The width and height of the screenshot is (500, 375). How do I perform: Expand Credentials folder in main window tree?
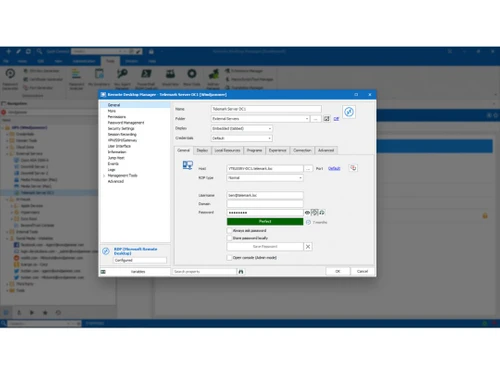(x=7, y=134)
